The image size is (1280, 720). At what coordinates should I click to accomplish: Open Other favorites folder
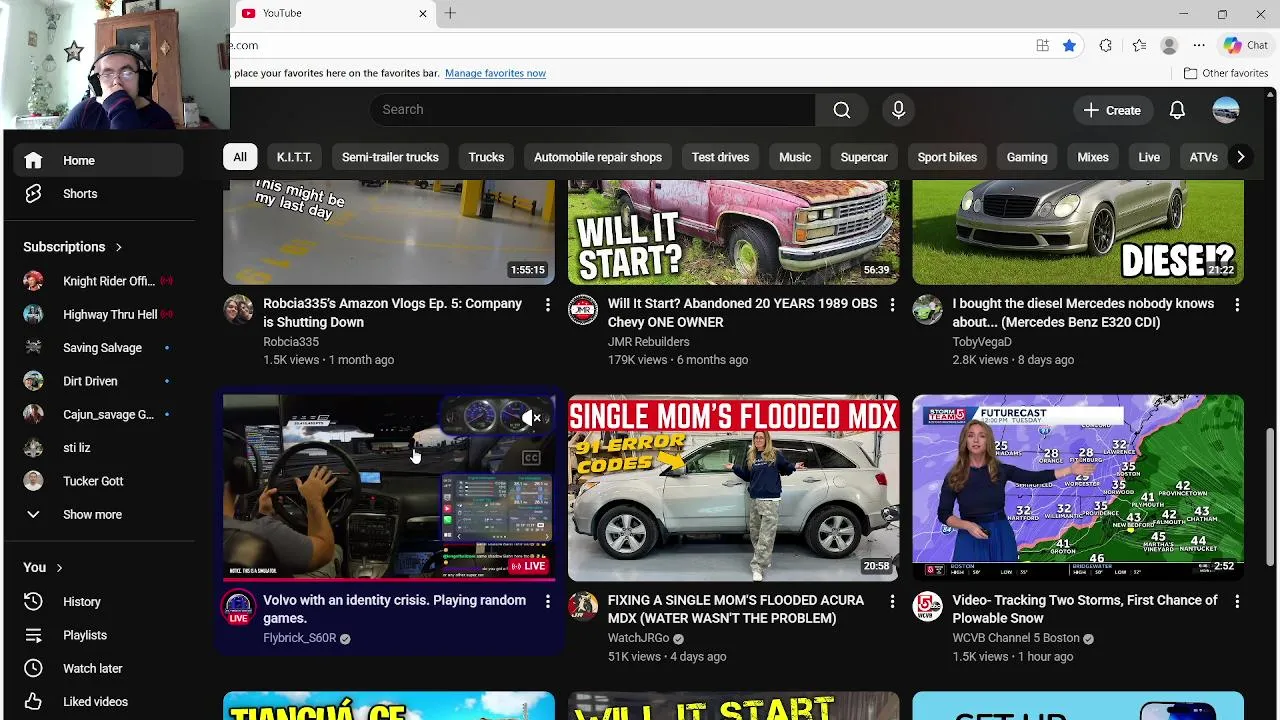[1226, 73]
